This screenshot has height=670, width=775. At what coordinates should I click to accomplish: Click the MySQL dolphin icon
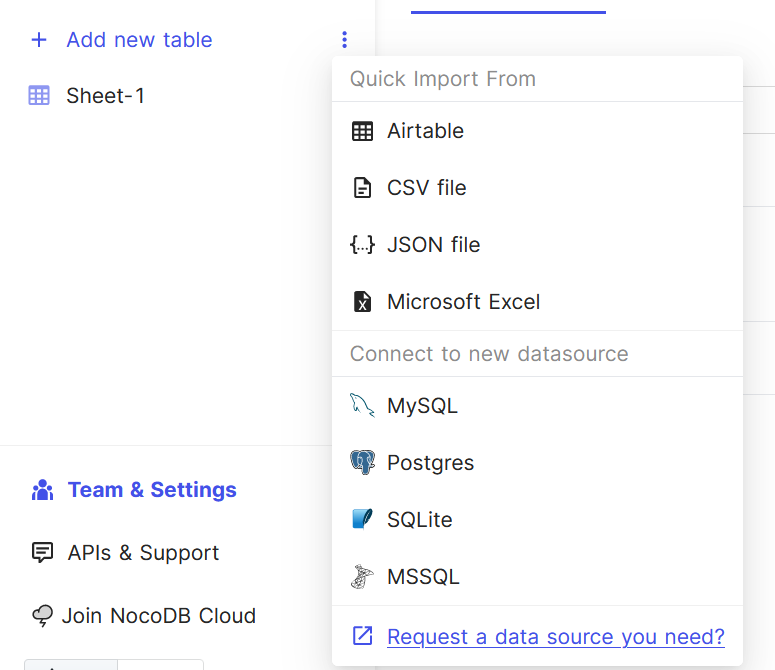362,406
